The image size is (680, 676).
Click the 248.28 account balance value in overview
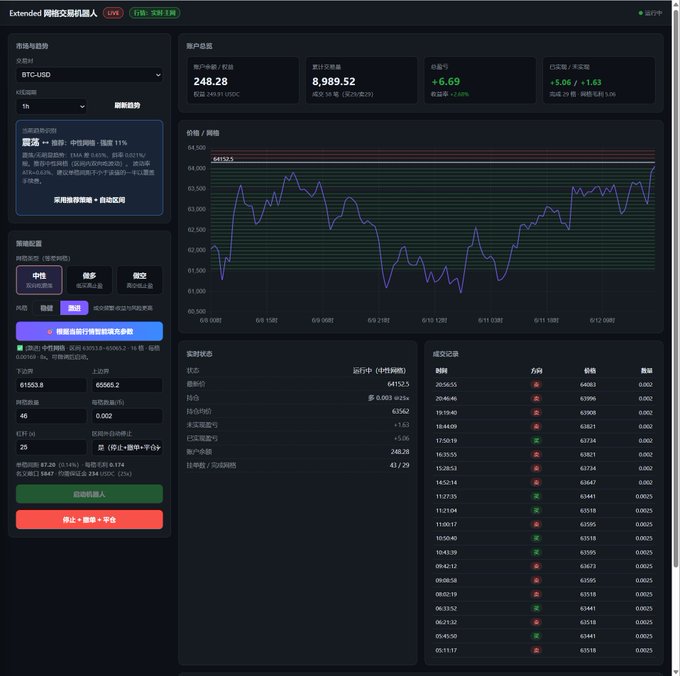[x=211, y=82]
